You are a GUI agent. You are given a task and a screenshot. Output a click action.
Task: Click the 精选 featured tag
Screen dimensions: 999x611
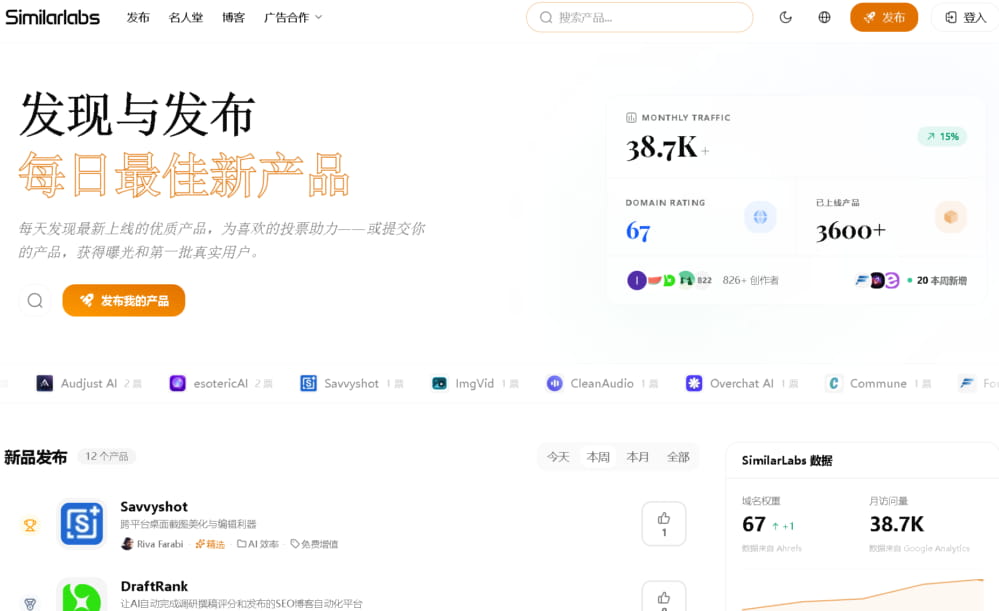(210, 543)
